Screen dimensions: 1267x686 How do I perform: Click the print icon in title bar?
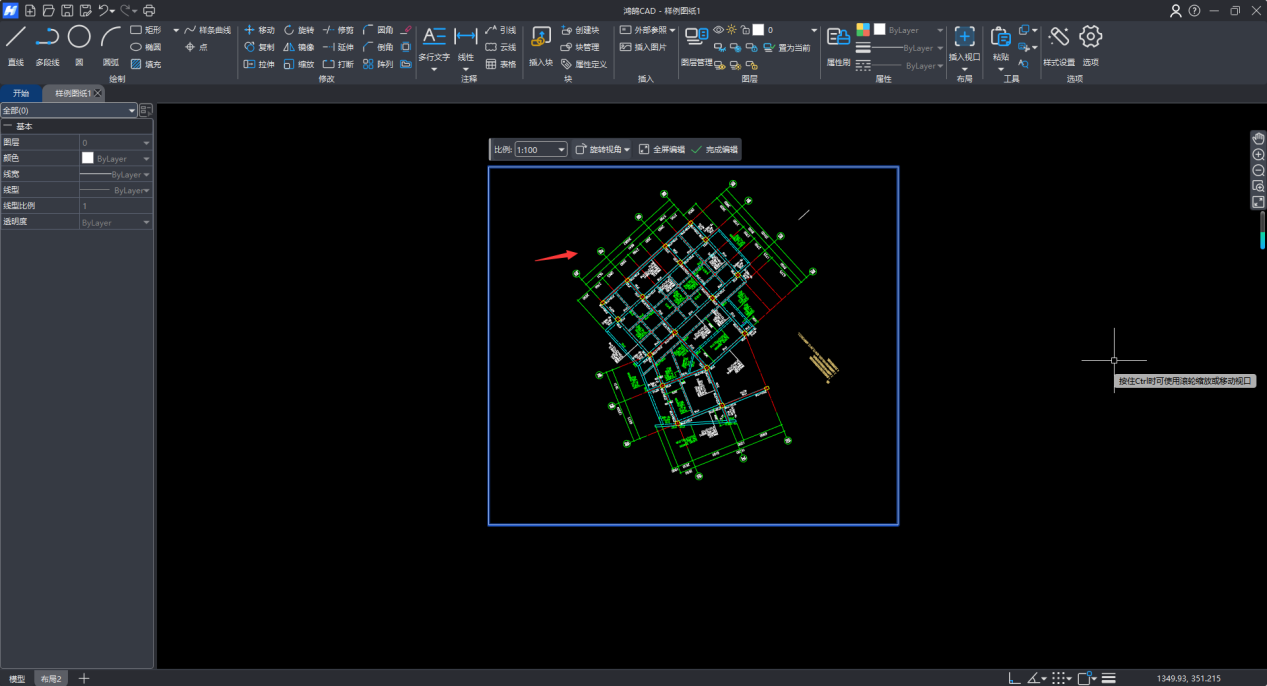149,10
